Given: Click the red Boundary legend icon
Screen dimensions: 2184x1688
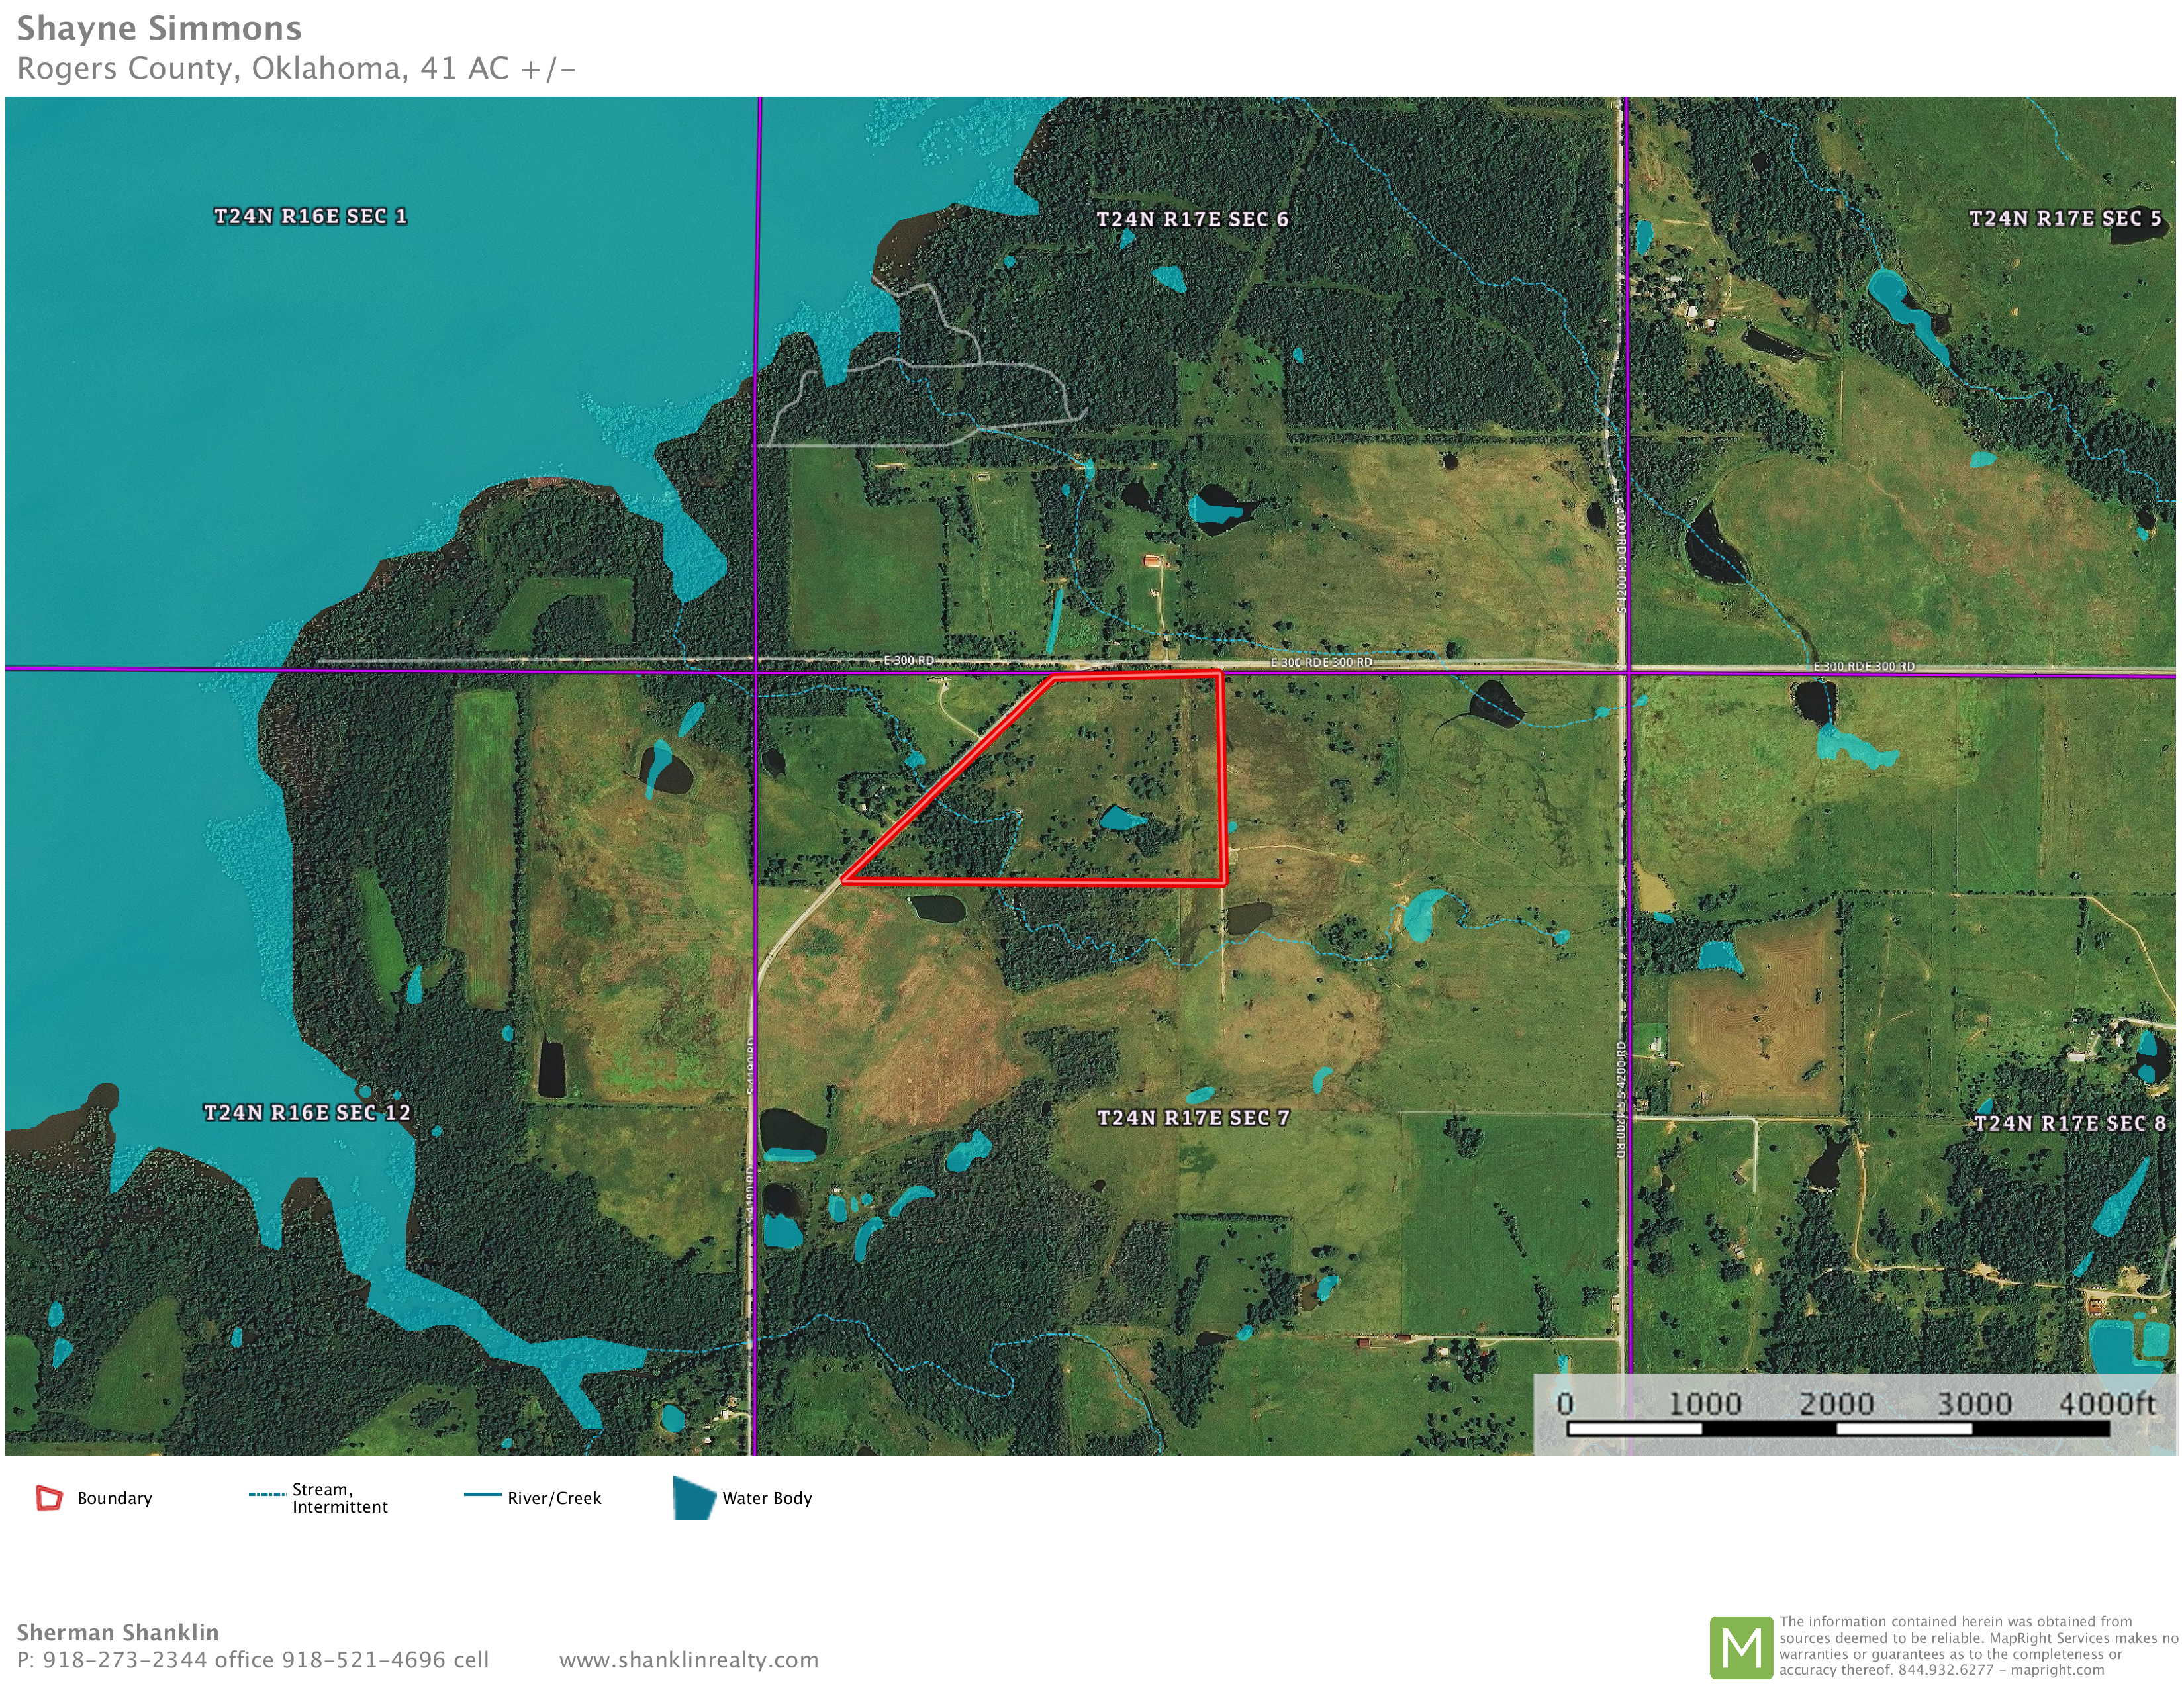Looking at the screenshot, I should point(49,1498).
